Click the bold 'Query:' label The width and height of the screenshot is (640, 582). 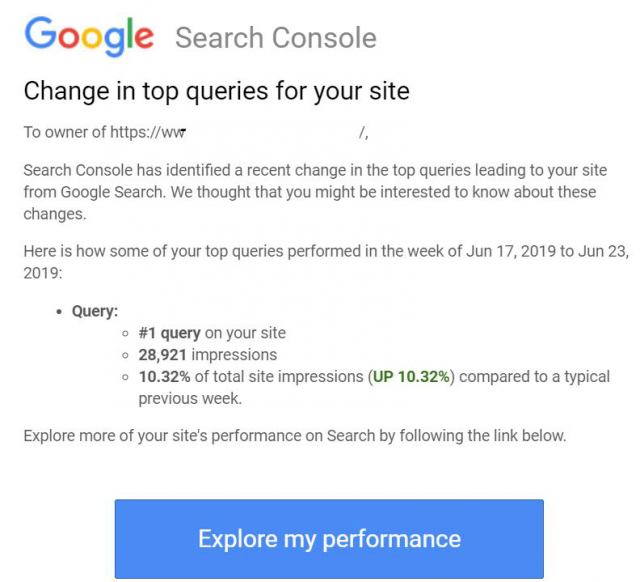[x=95, y=311]
